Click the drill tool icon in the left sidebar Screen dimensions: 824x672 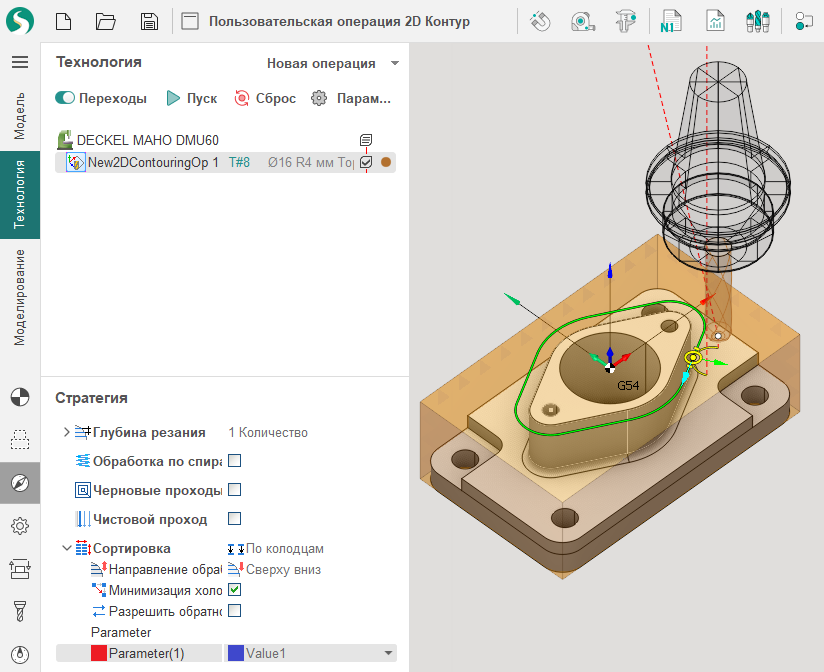pyautogui.click(x=20, y=611)
